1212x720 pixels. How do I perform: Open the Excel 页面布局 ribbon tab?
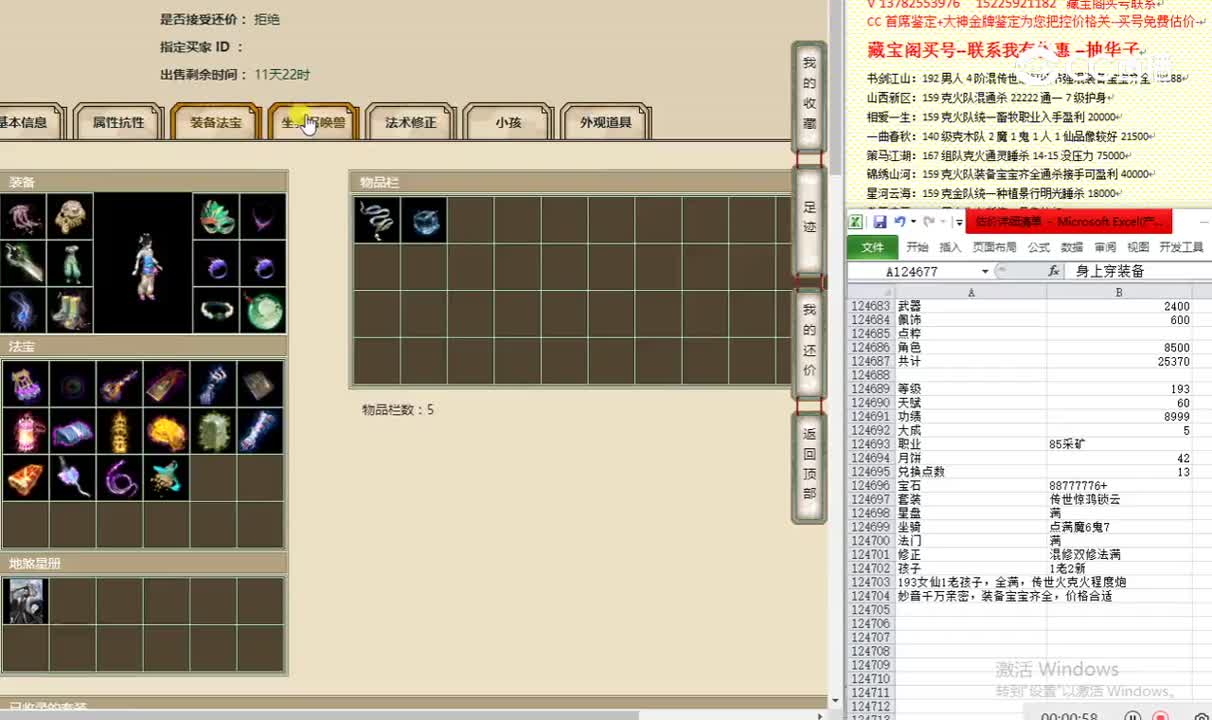995,247
